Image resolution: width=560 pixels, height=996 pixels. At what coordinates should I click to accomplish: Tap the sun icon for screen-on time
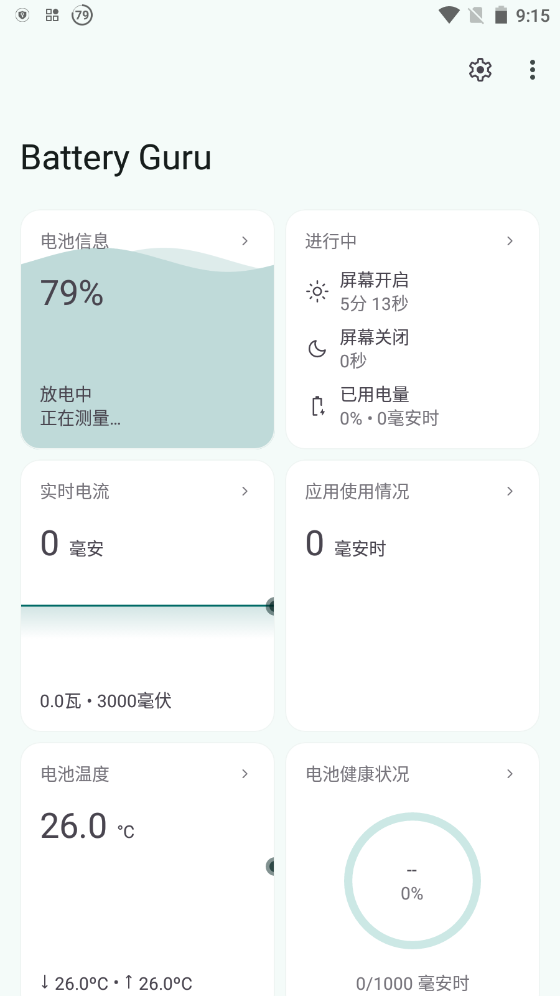(317, 292)
